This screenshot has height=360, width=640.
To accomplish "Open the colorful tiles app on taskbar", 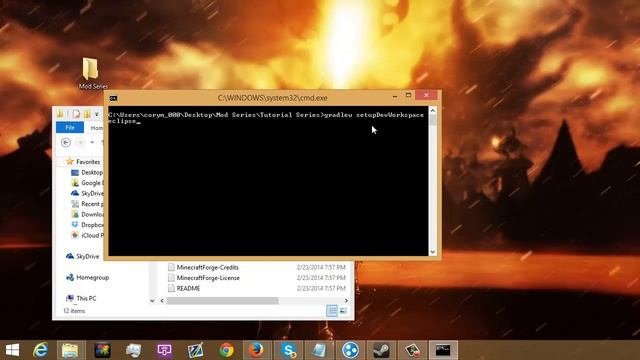I will 102,350.
